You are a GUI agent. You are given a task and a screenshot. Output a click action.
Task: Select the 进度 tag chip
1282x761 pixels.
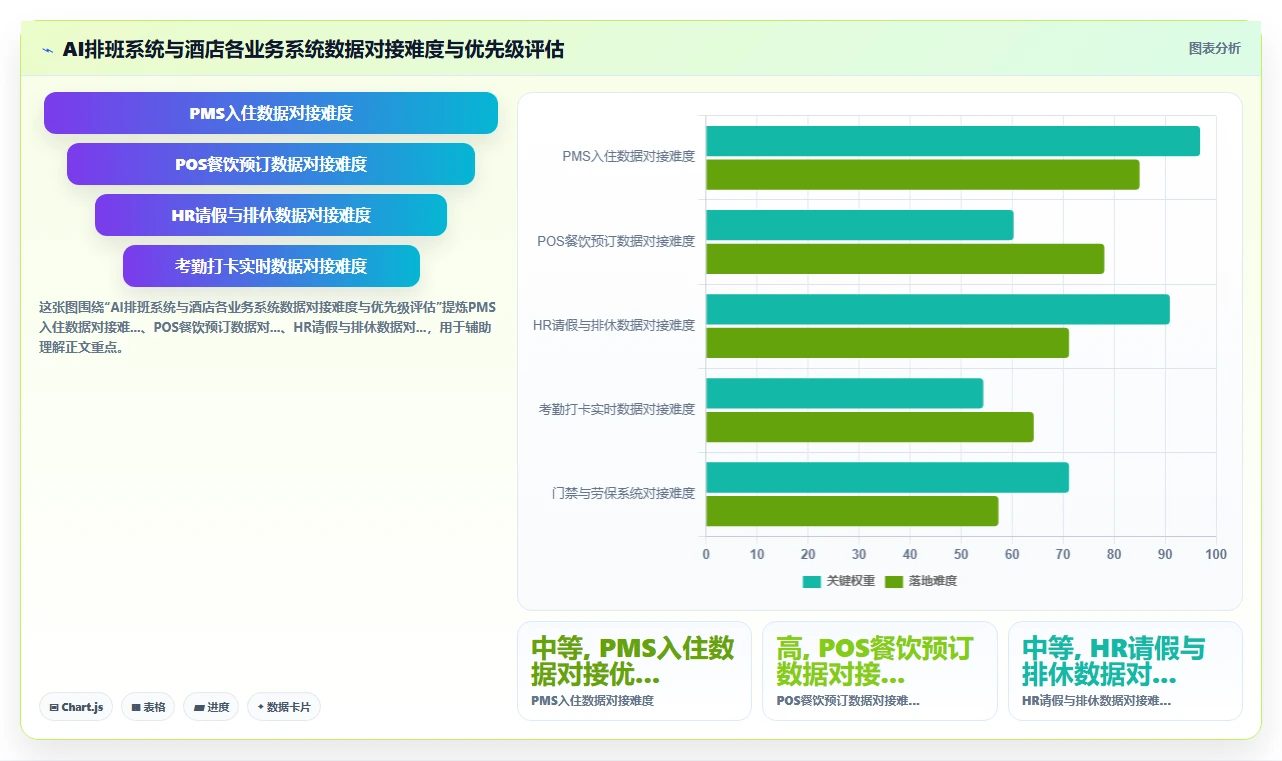click(211, 707)
